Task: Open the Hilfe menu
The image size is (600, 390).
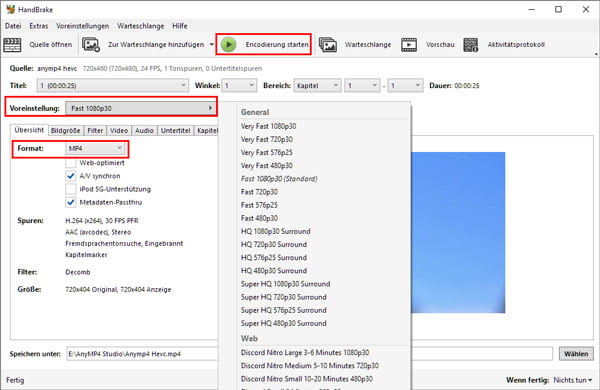Action: point(180,26)
